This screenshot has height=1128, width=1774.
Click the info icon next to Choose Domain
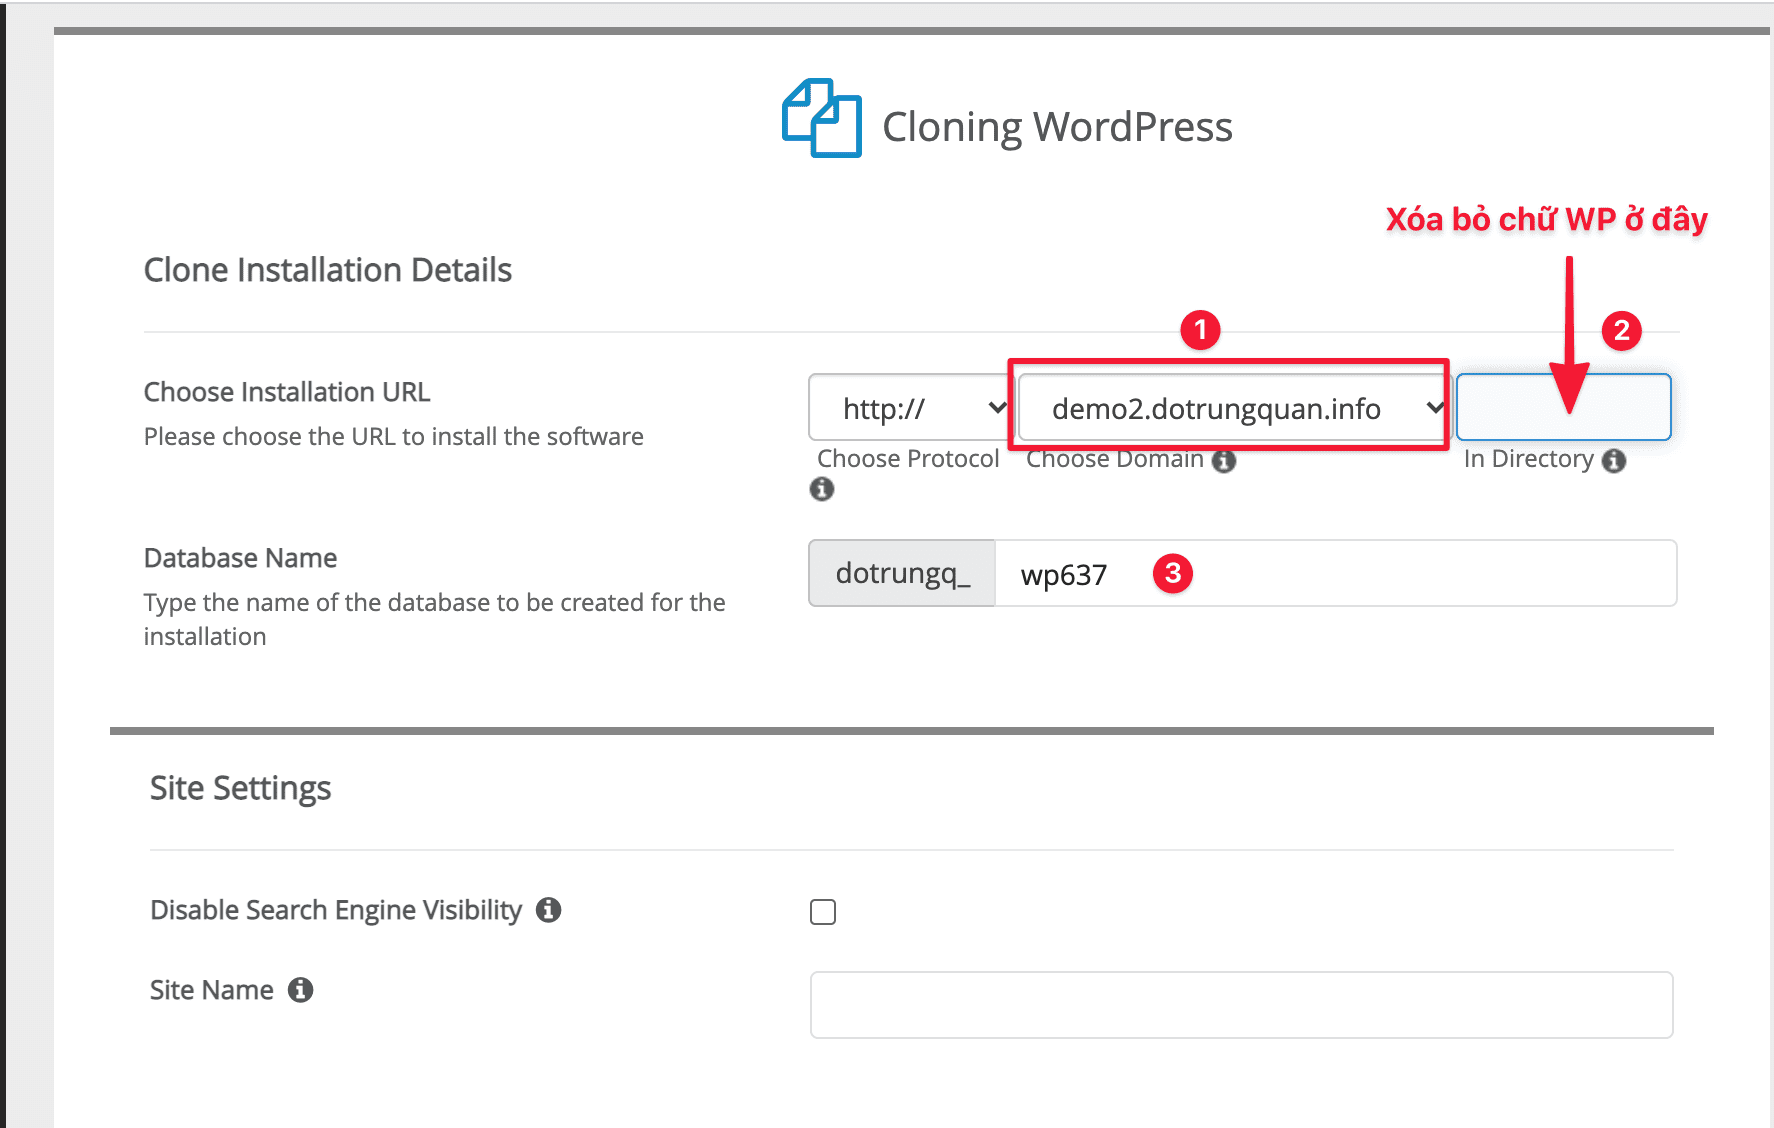1225,460
